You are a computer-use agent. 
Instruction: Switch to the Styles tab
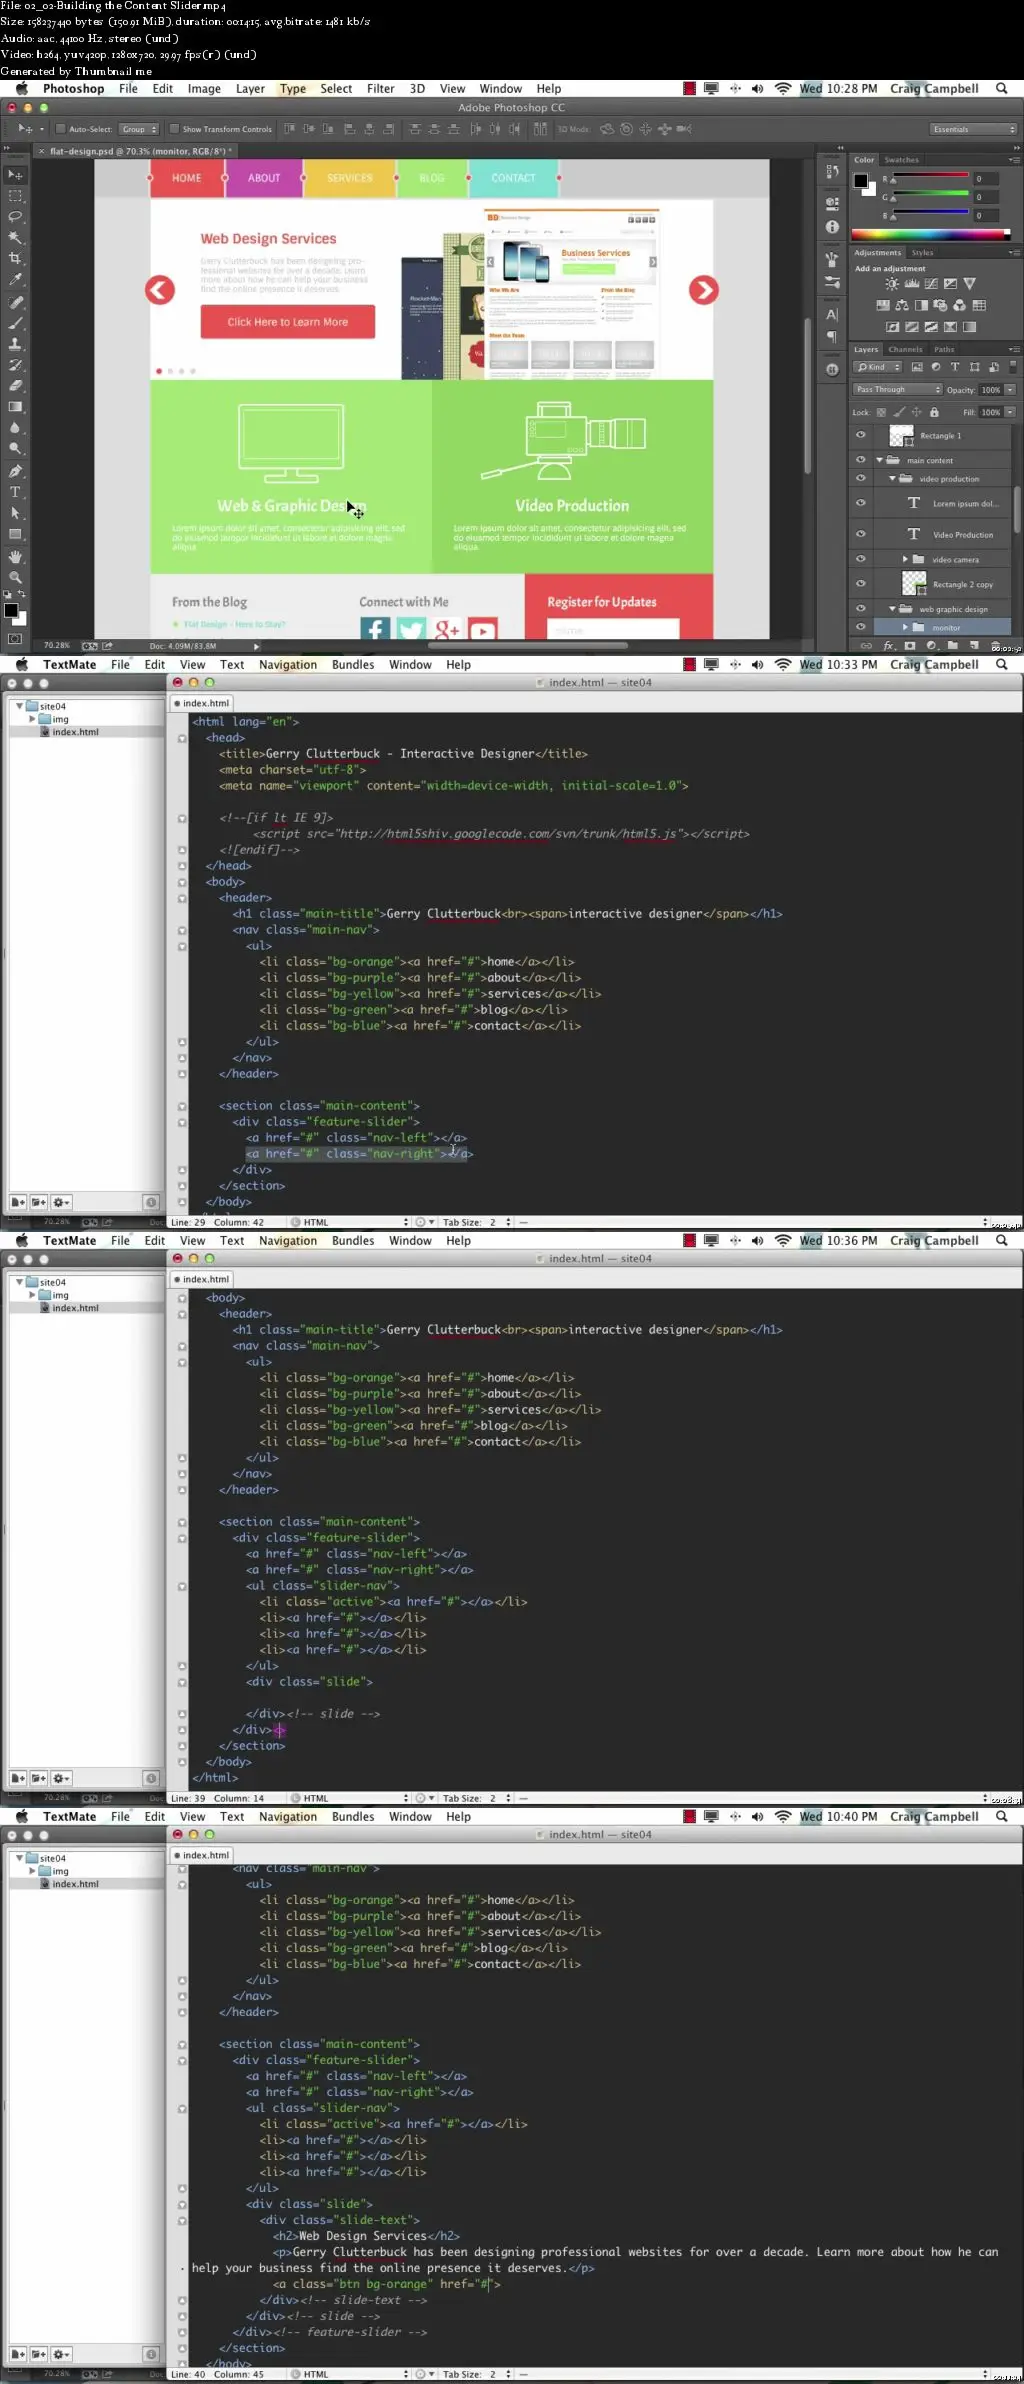[x=922, y=253]
